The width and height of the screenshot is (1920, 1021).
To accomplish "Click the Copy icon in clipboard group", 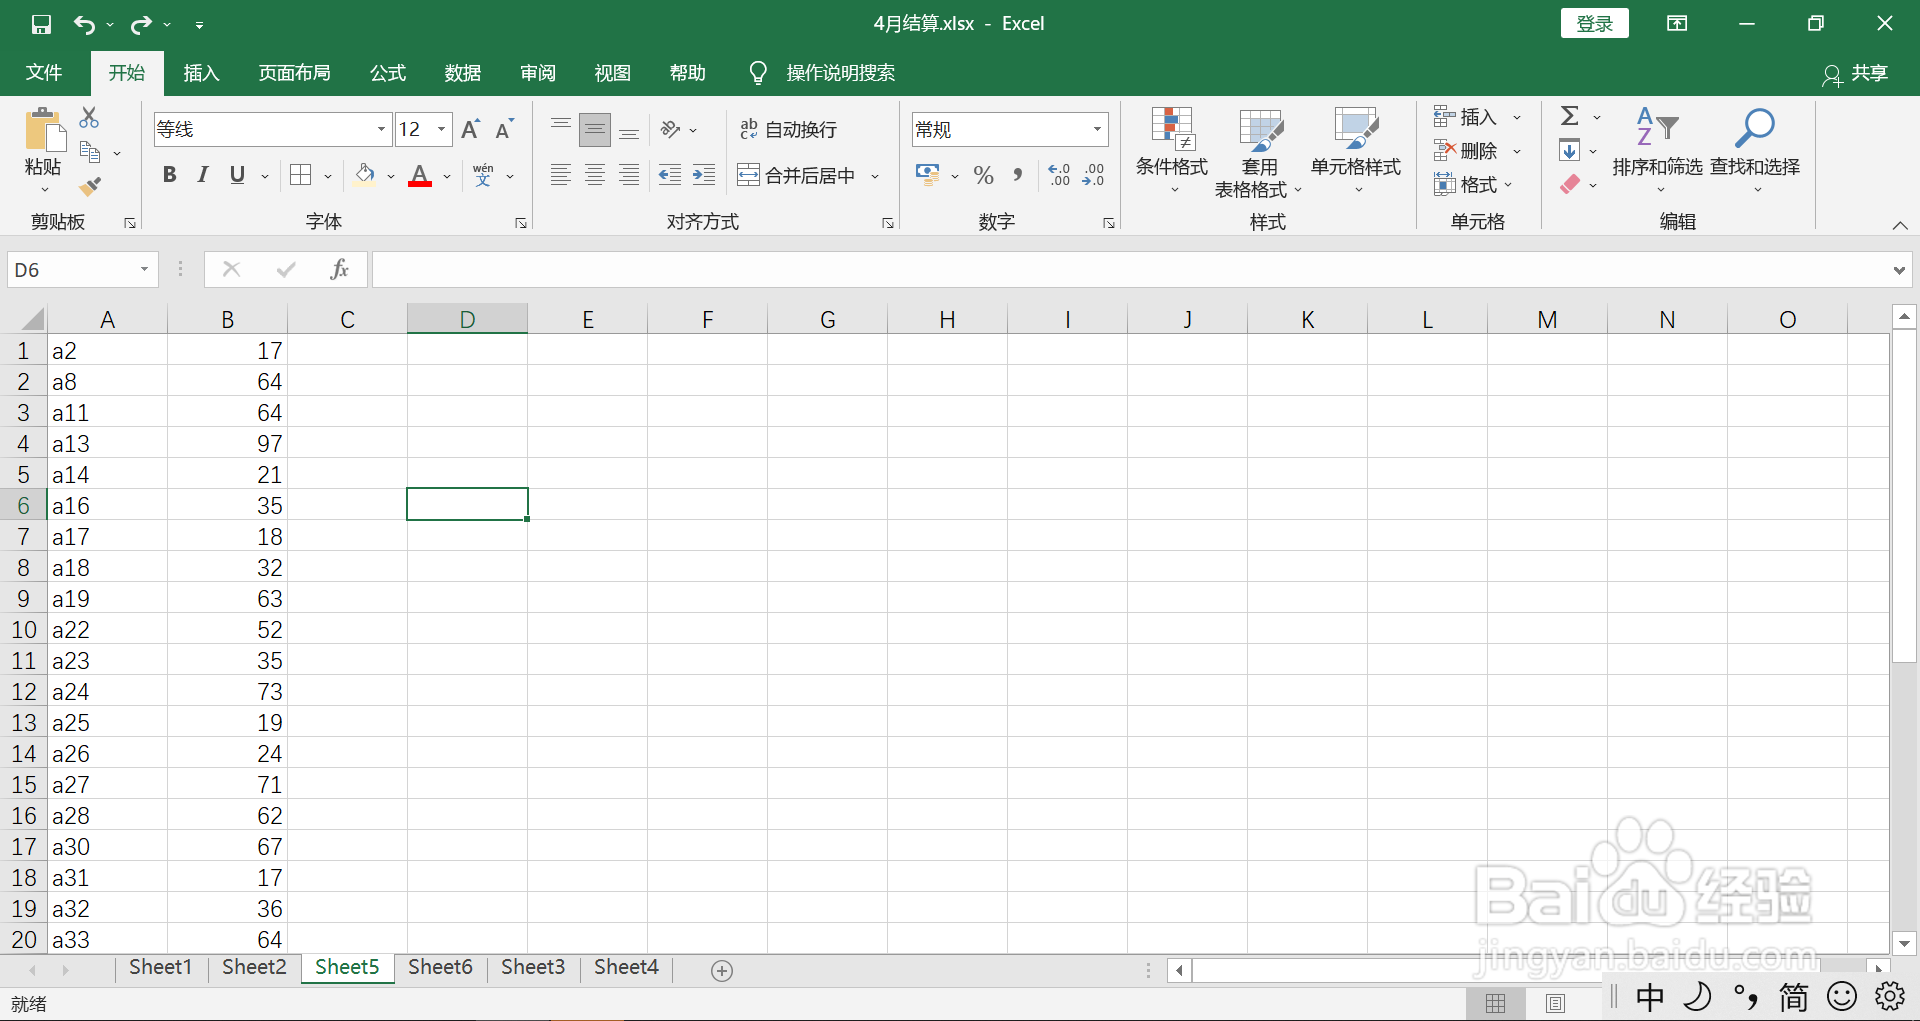I will coord(90,152).
